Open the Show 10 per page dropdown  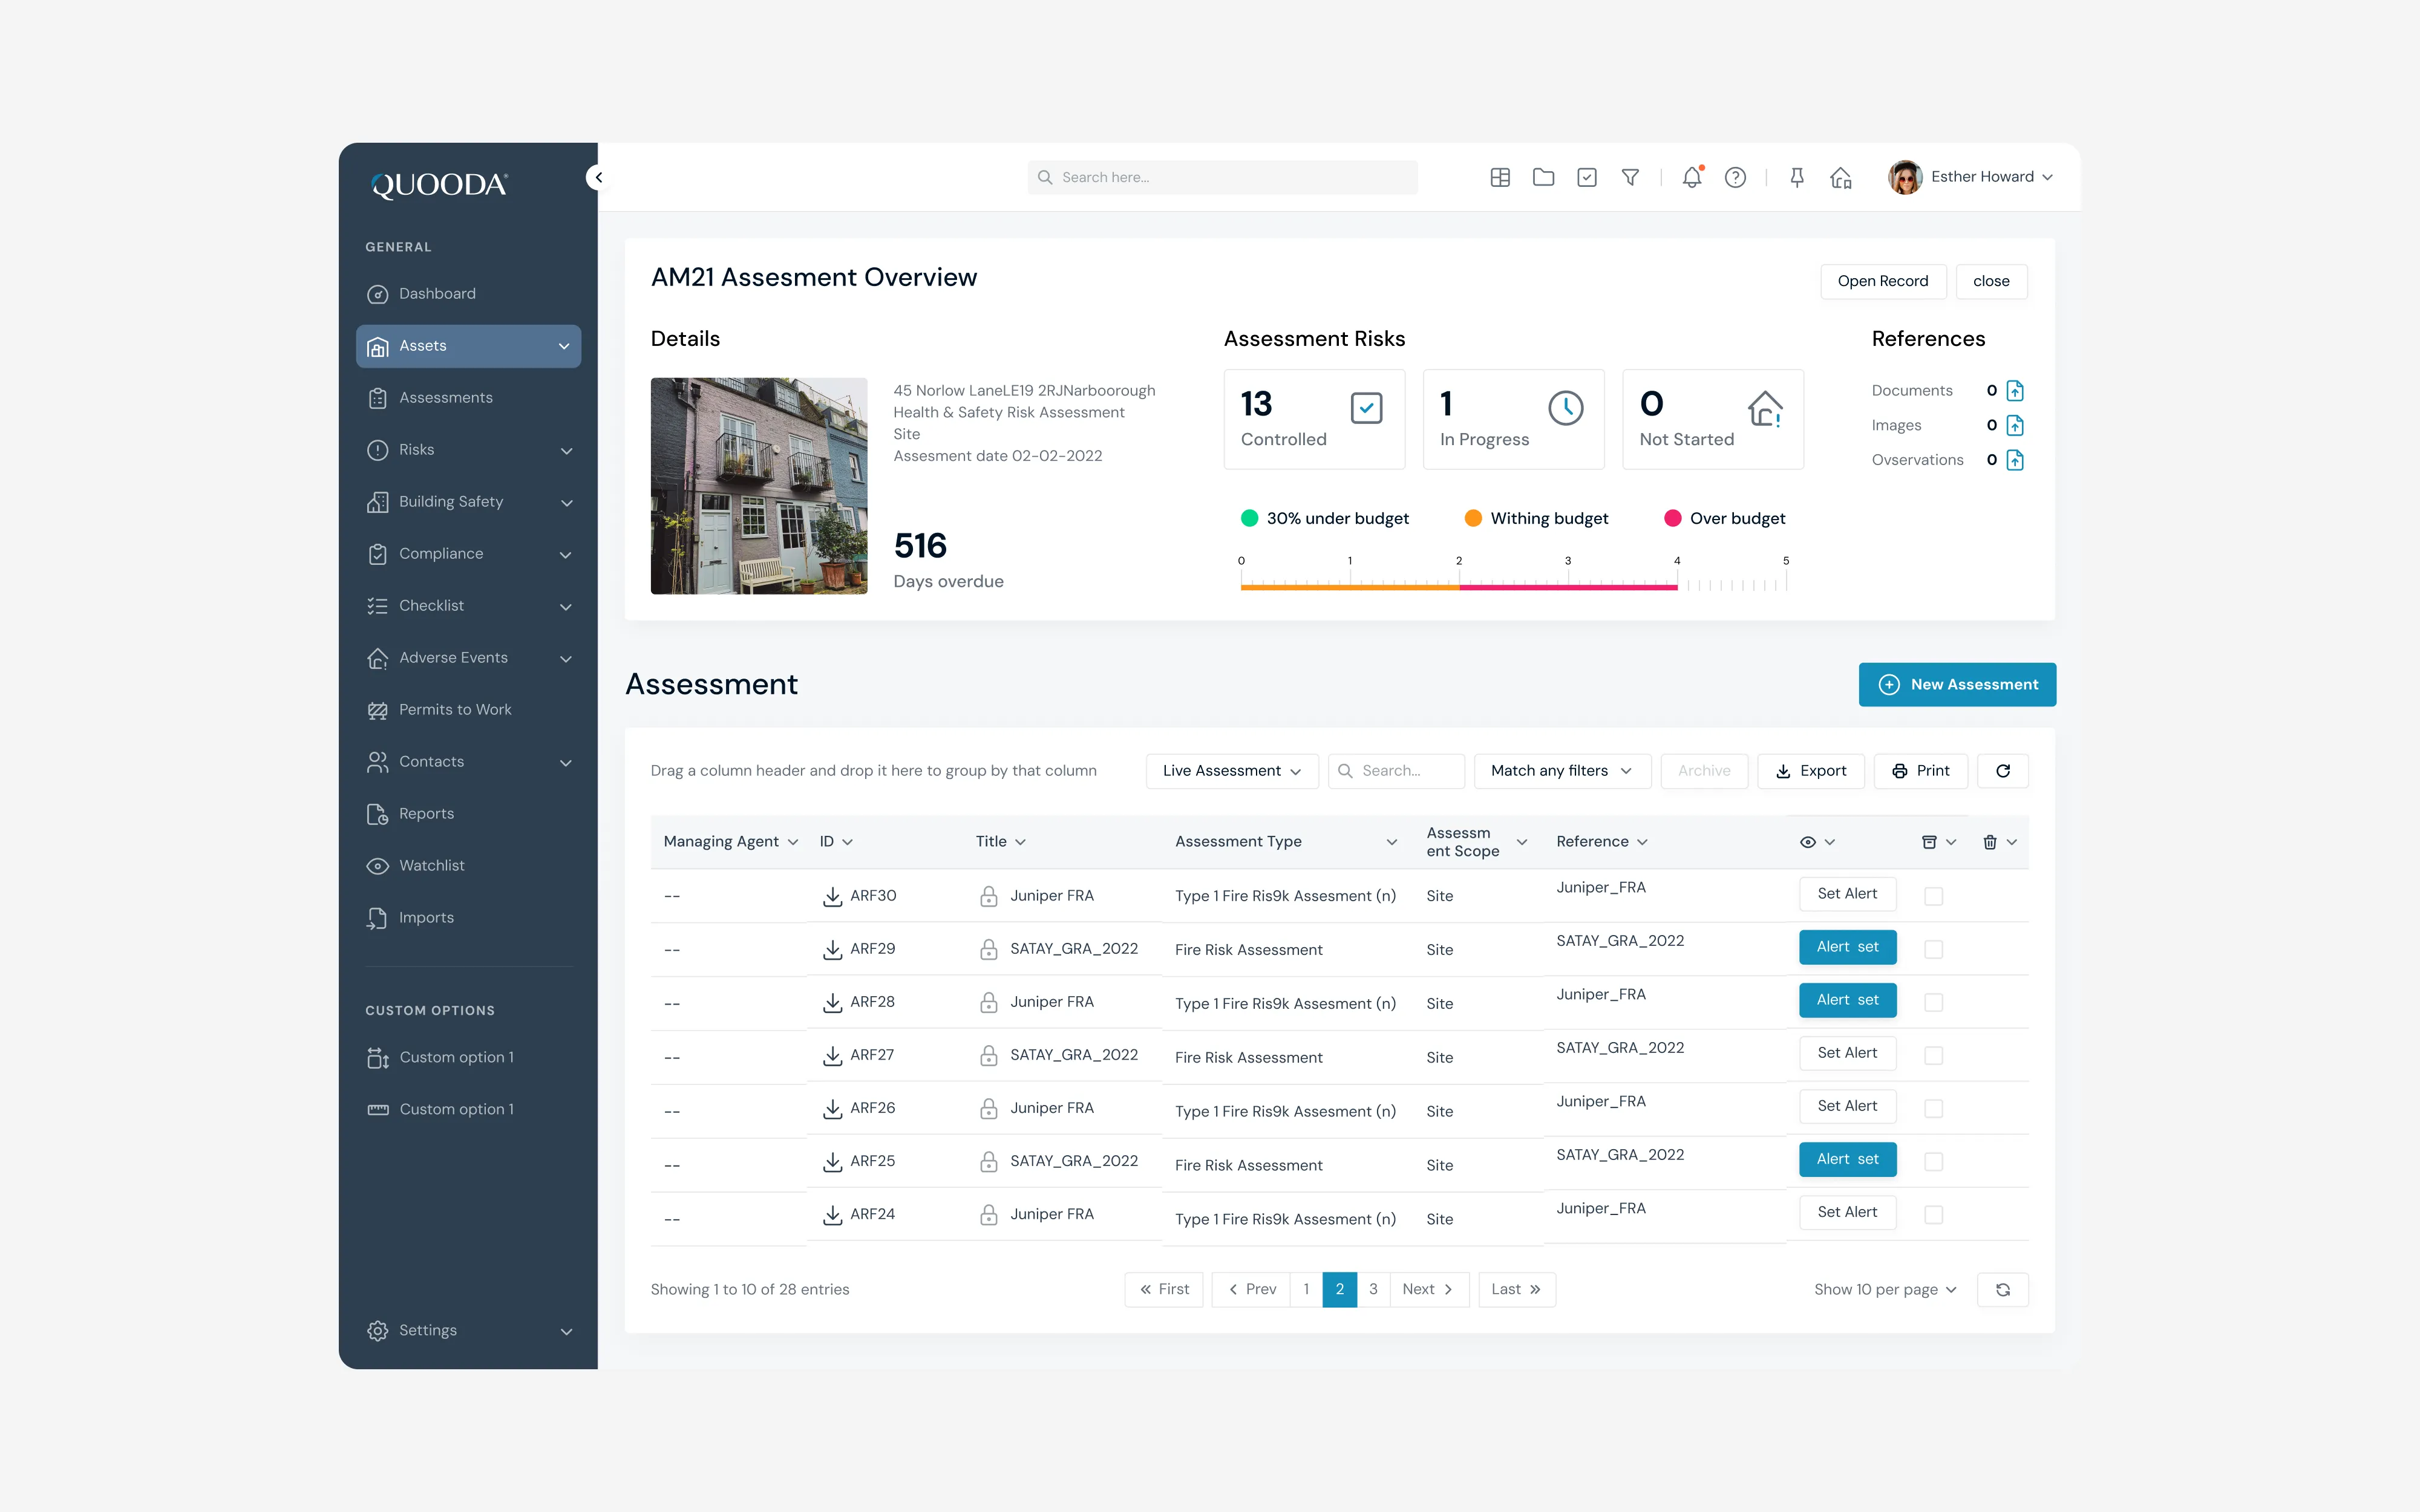[x=1885, y=1289]
